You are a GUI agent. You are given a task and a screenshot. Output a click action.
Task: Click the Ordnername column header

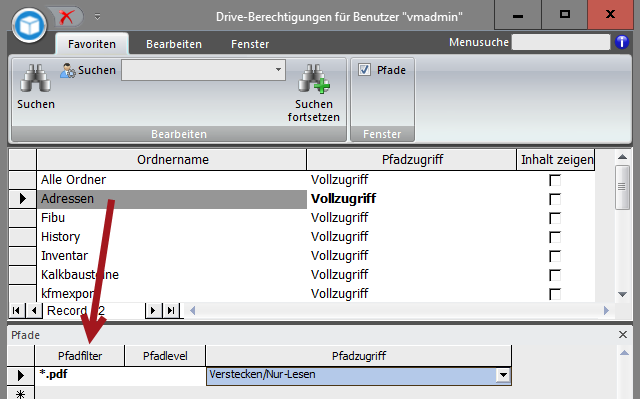(172, 160)
